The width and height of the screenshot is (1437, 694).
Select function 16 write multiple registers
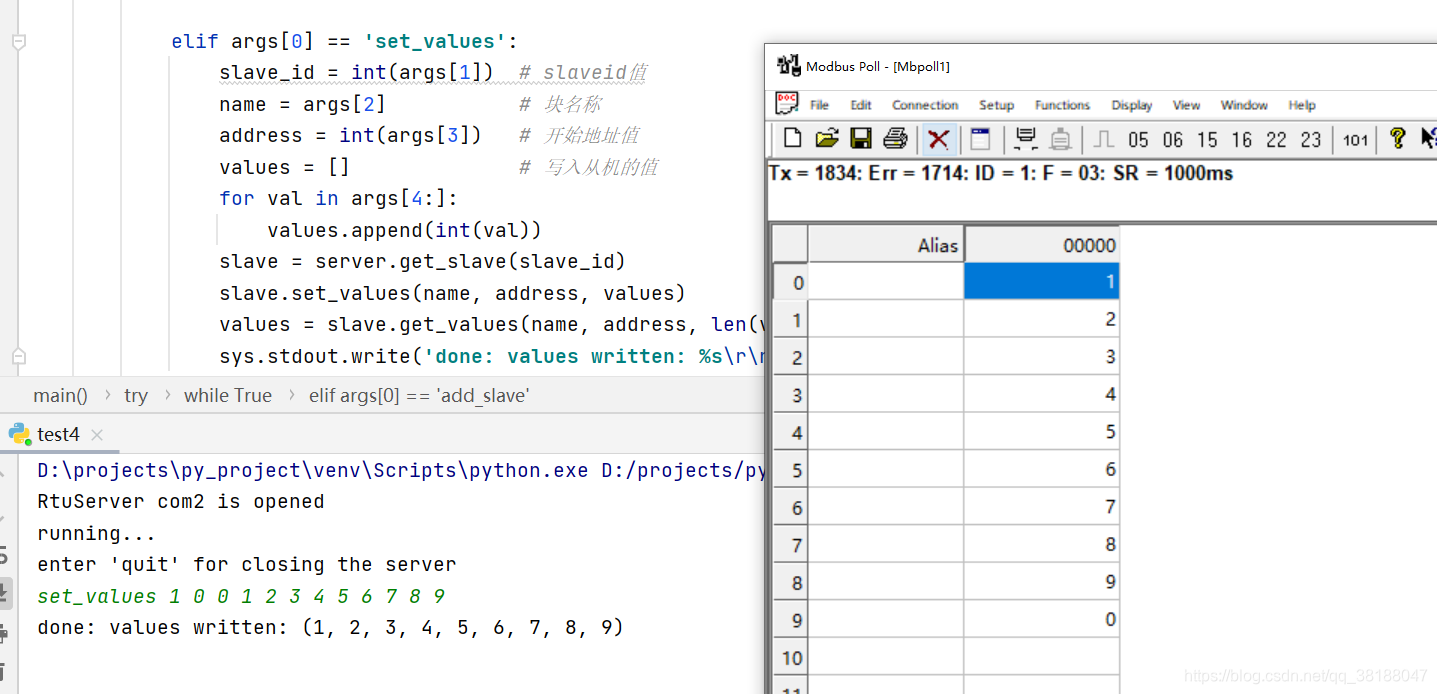point(1241,140)
